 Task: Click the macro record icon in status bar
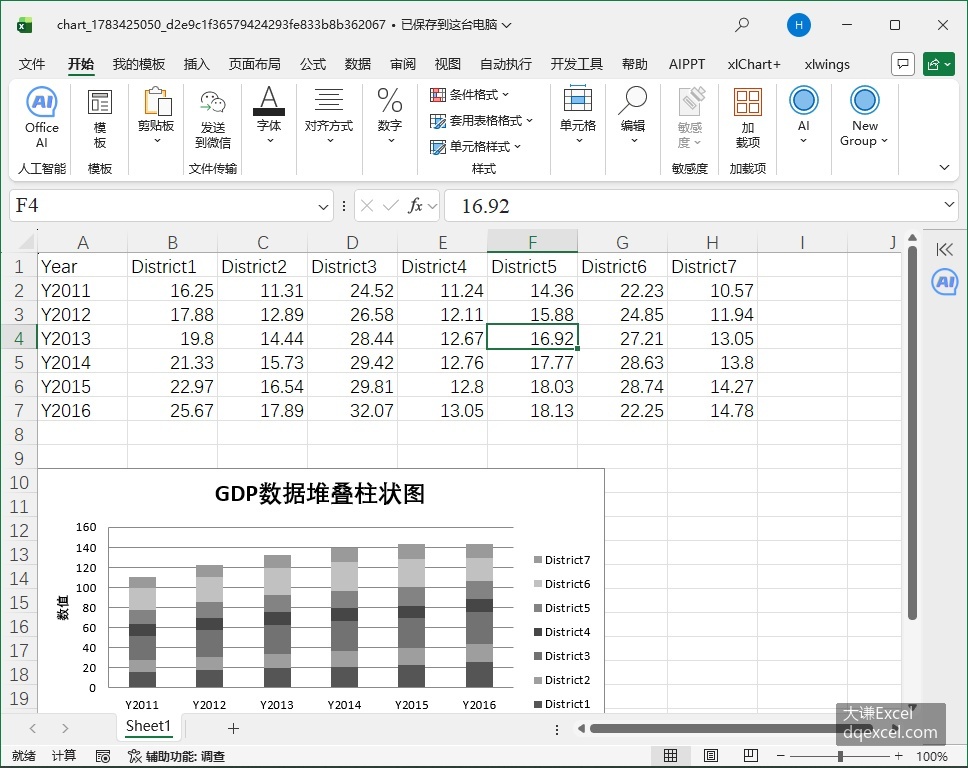(x=102, y=756)
